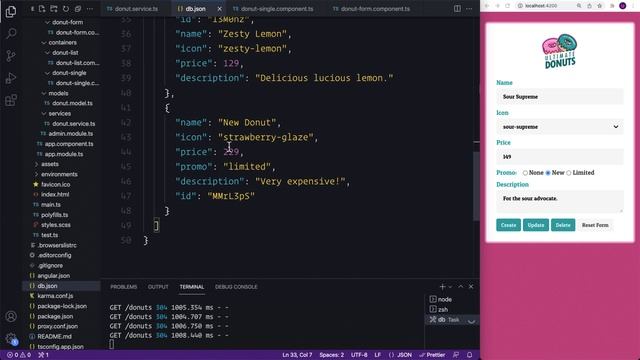Viewport: 640px width, 360px height.
Task: Open the Accounts menu icon
Action: click(x=11, y=316)
